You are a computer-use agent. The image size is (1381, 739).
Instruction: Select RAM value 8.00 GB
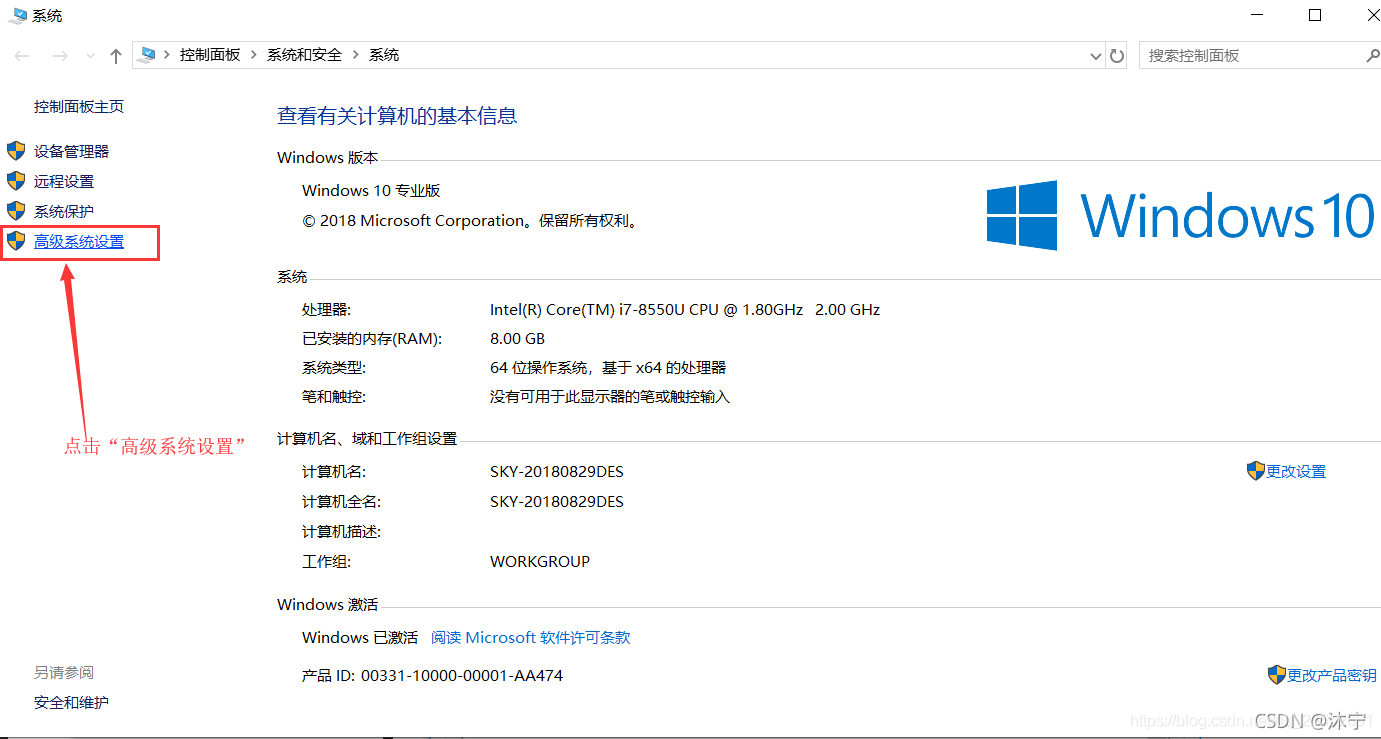click(x=517, y=338)
